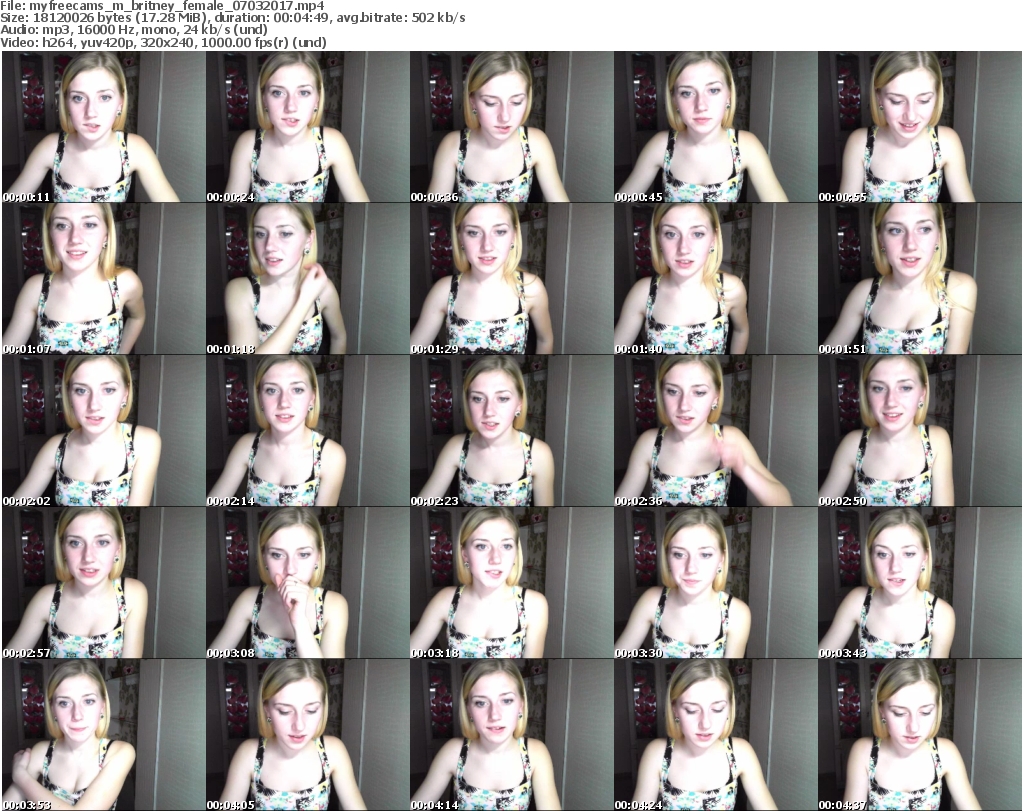
Task: Open the frame stamped 00:01:51
Action: pos(920,279)
